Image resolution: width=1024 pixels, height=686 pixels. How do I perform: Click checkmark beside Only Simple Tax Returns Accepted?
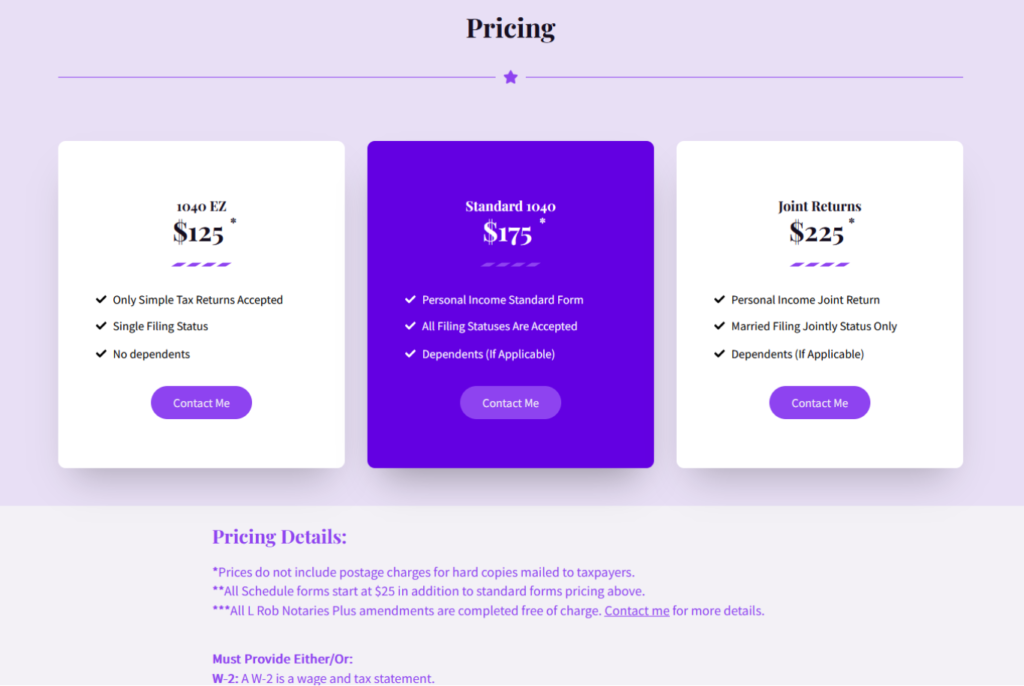point(101,299)
